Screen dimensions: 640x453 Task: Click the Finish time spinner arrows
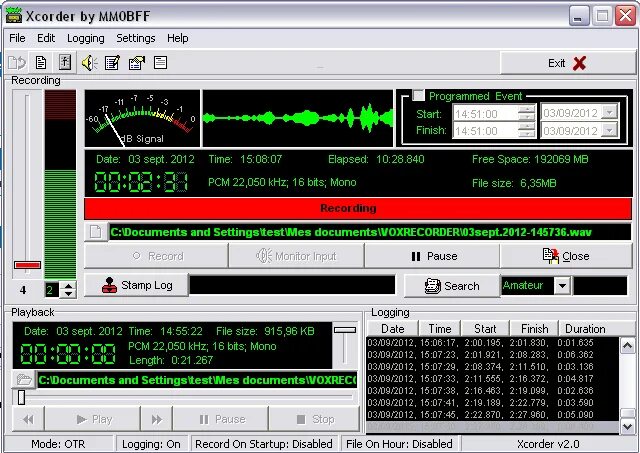click(x=527, y=130)
